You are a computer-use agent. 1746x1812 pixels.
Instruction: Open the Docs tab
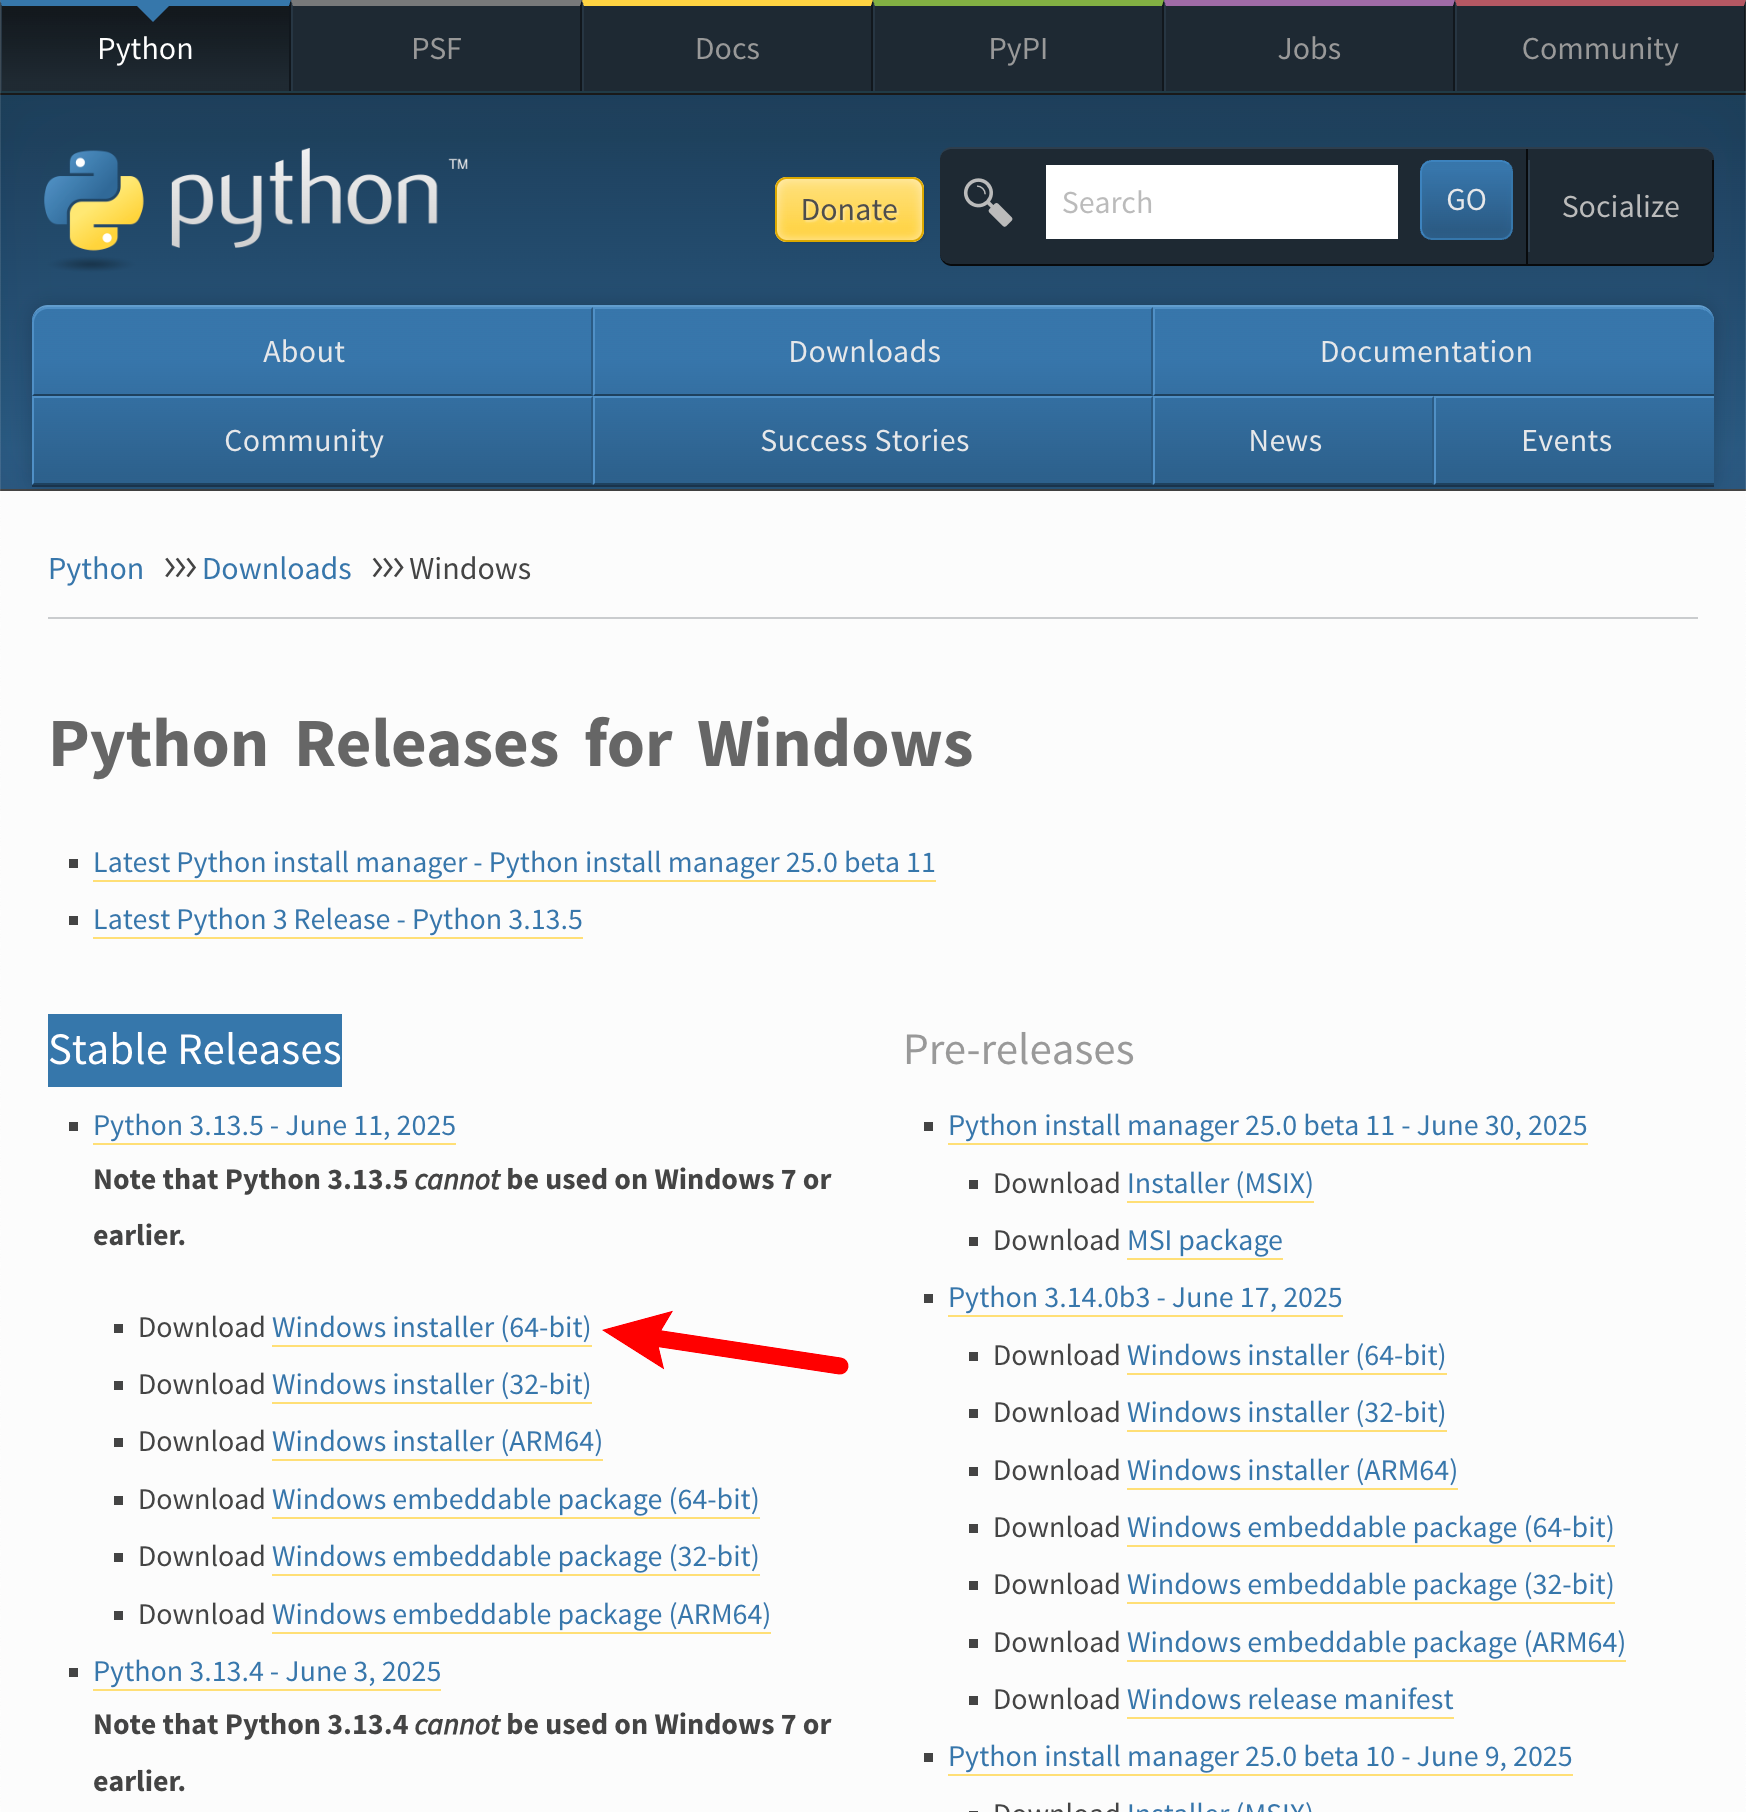click(727, 49)
